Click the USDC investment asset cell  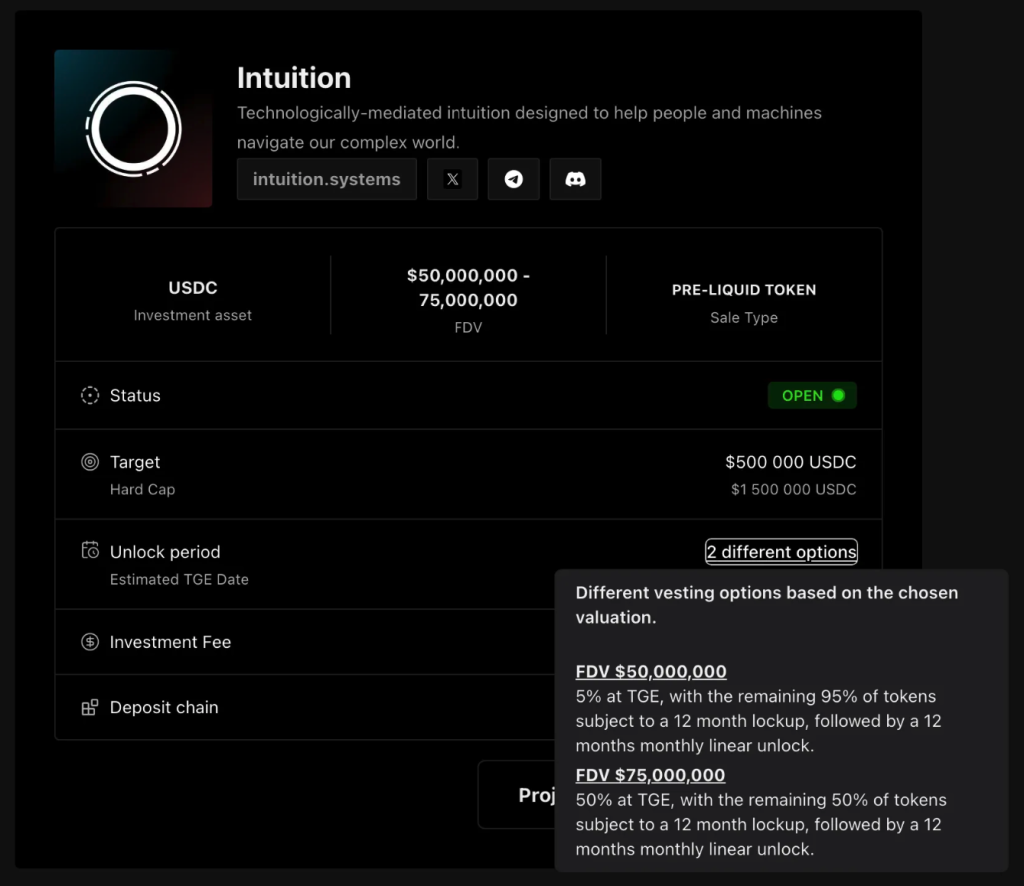193,299
